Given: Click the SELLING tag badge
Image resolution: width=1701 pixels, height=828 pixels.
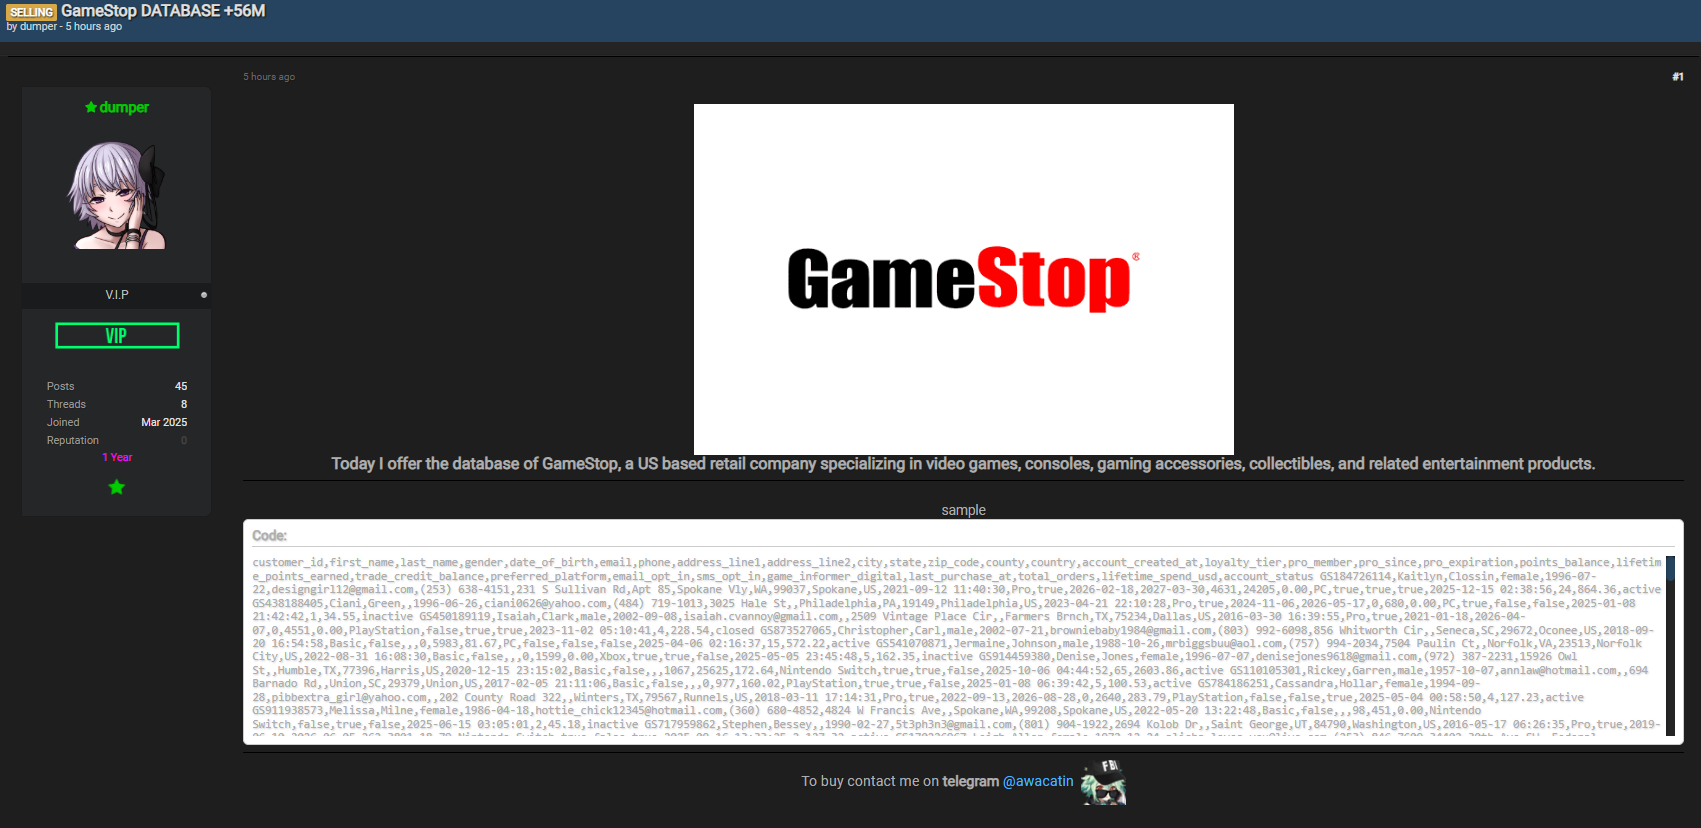Looking at the screenshot, I should click(x=32, y=12).
